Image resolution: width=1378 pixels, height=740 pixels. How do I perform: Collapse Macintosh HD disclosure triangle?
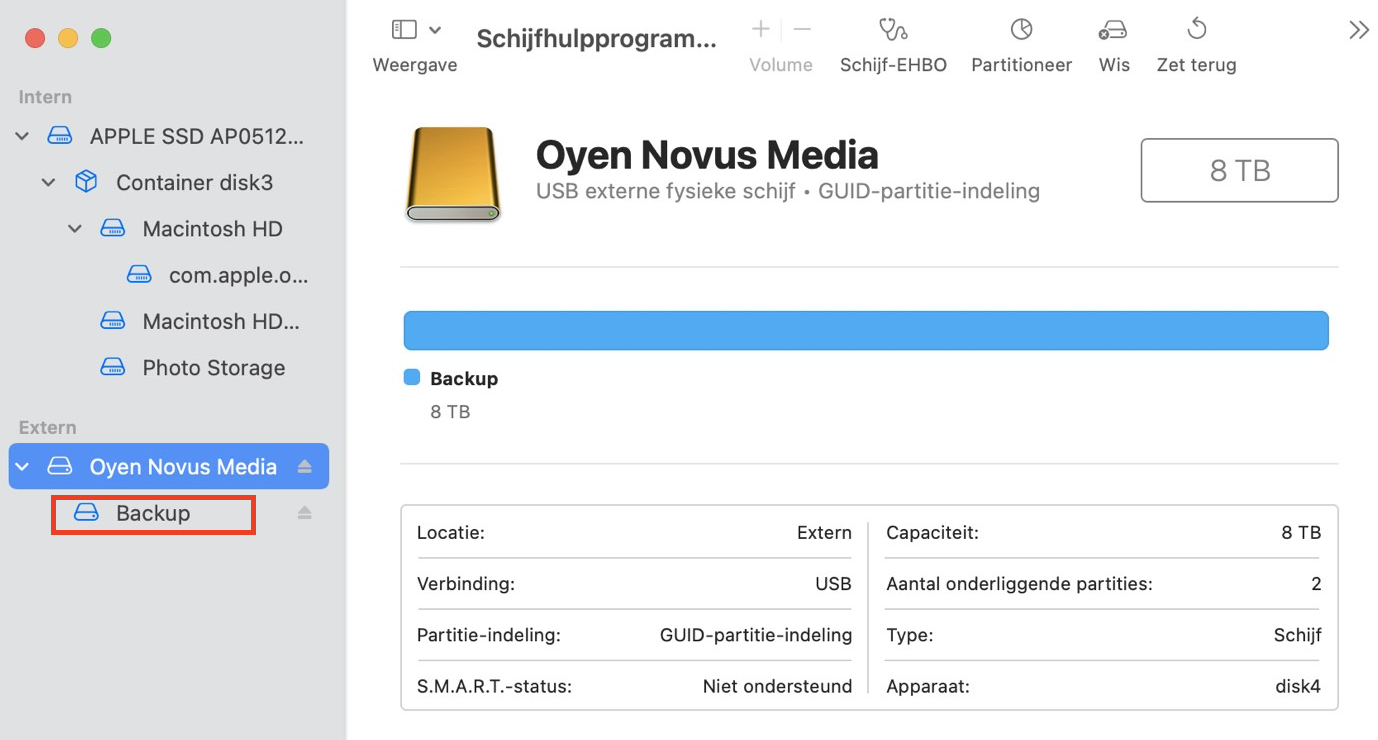[74, 228]
